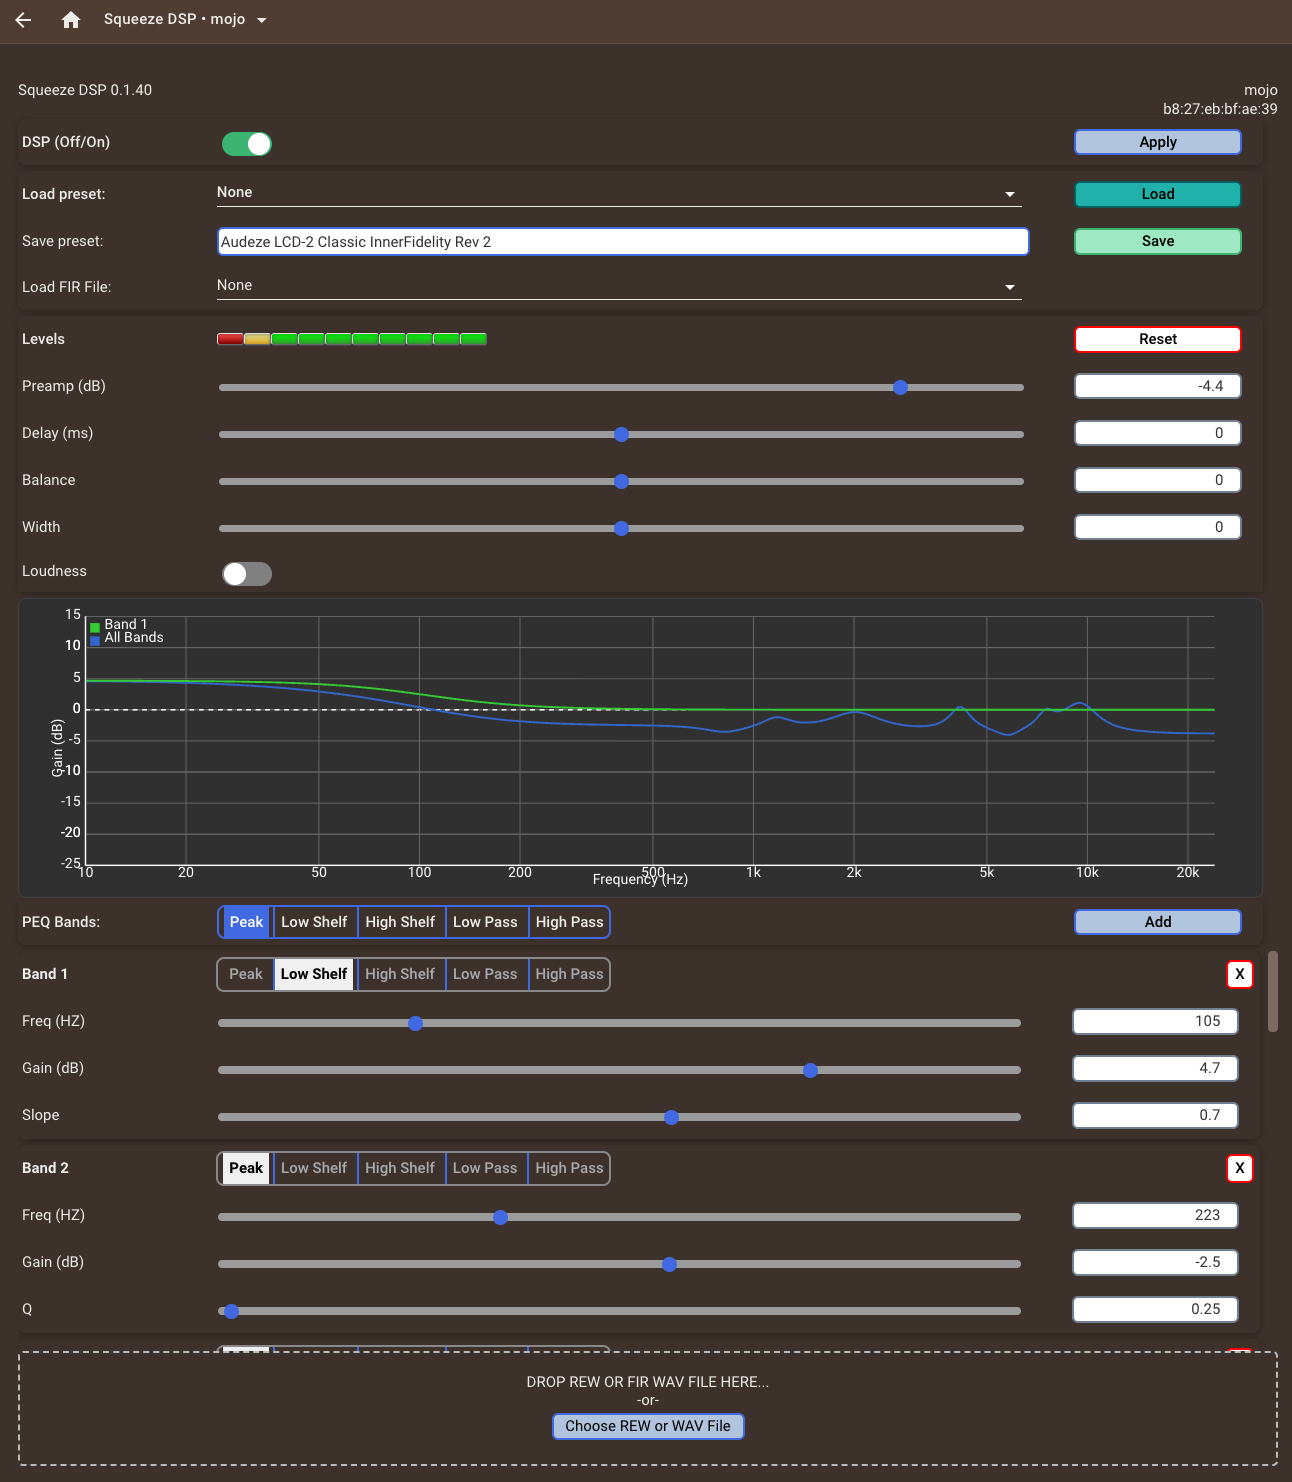Click the back arrow icon

click(x=24, y=20)
